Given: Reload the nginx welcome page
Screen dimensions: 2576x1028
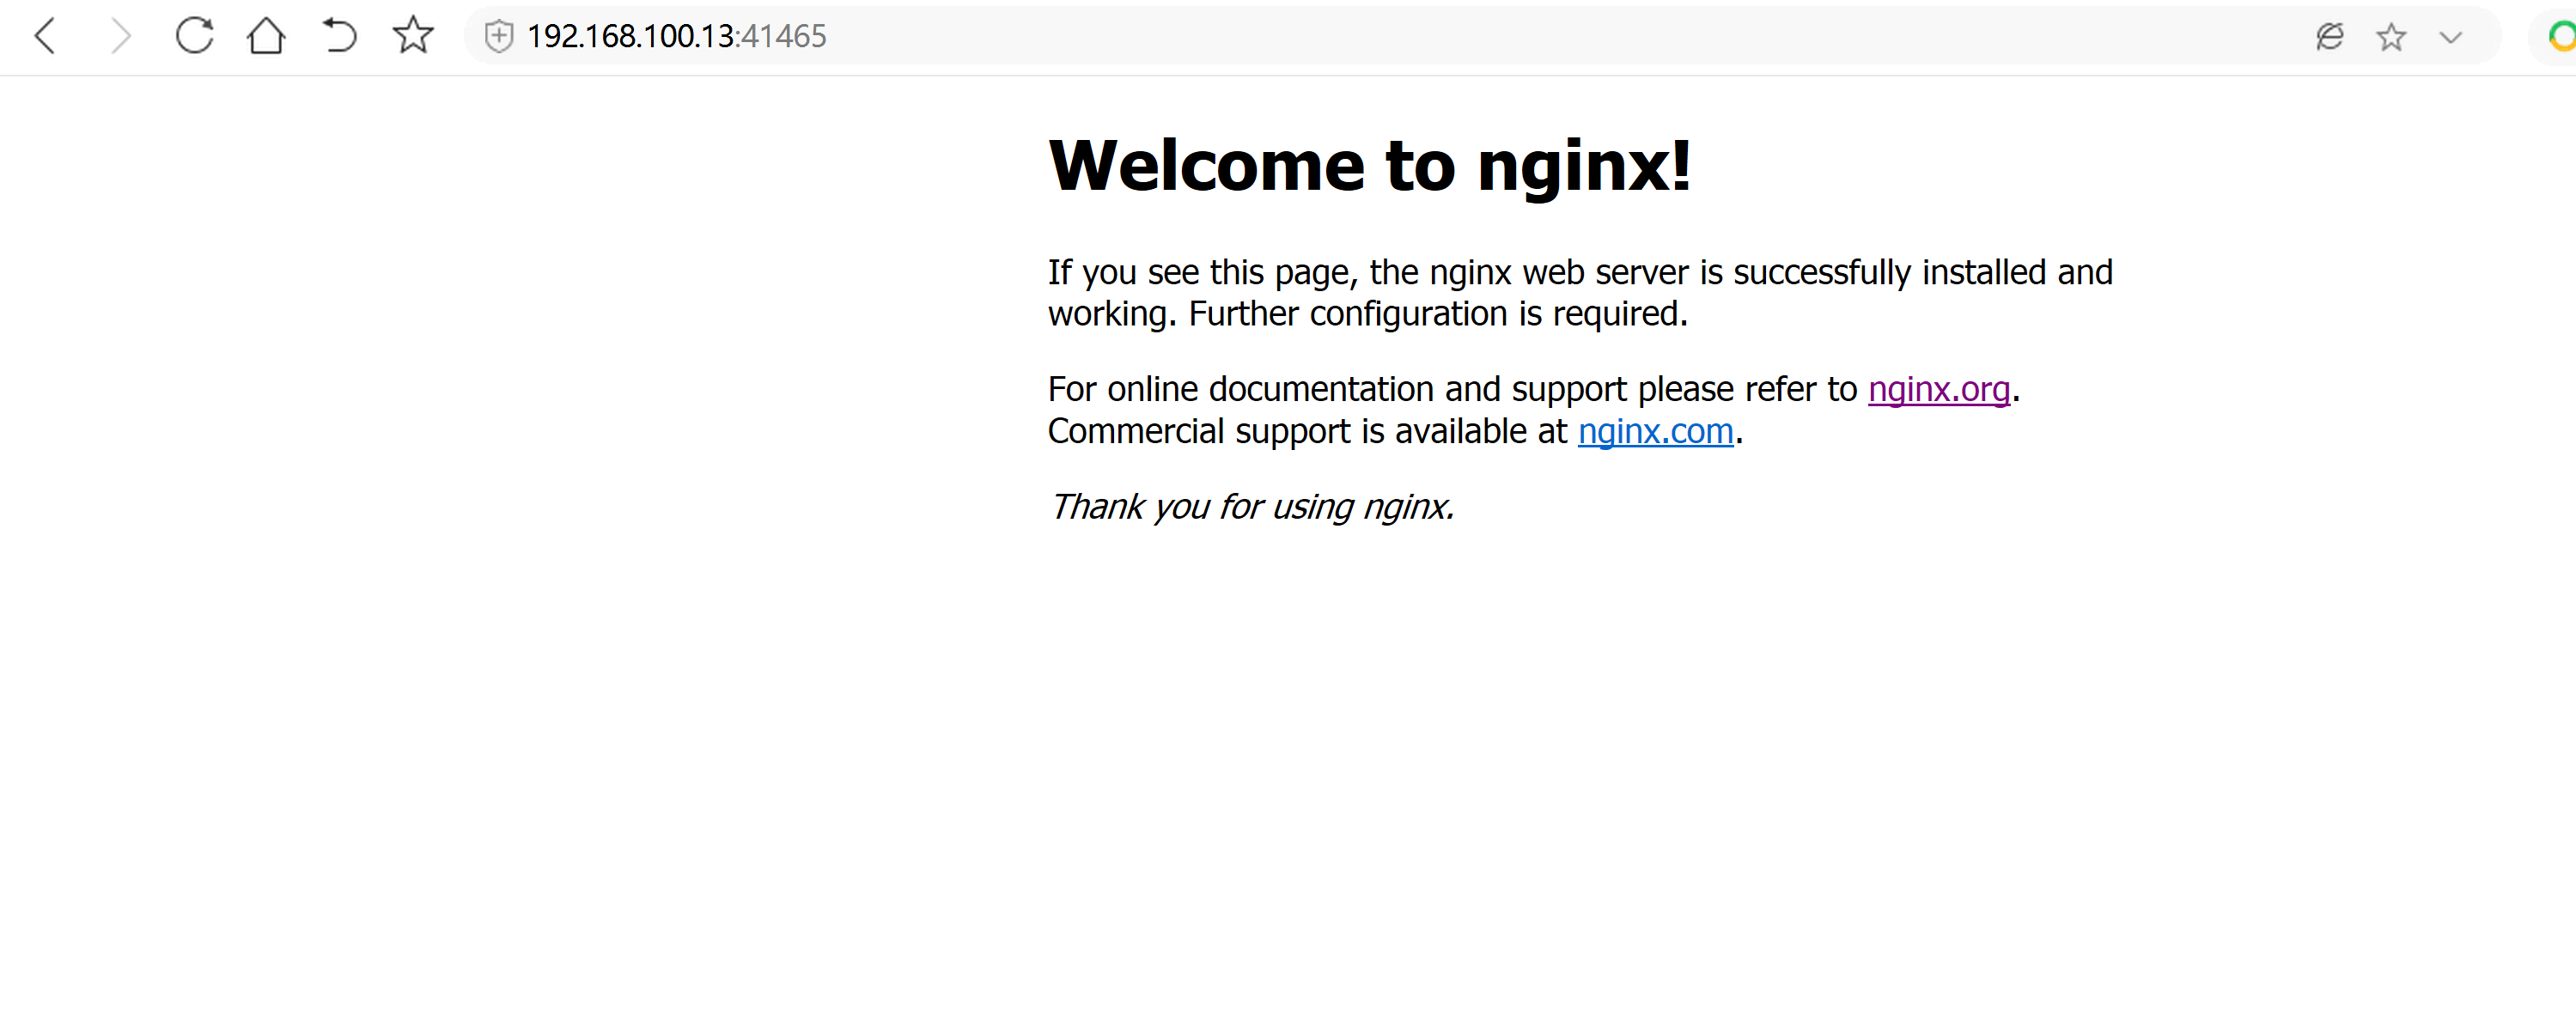Looking at the screenshot, I should (x=194, y=36).
